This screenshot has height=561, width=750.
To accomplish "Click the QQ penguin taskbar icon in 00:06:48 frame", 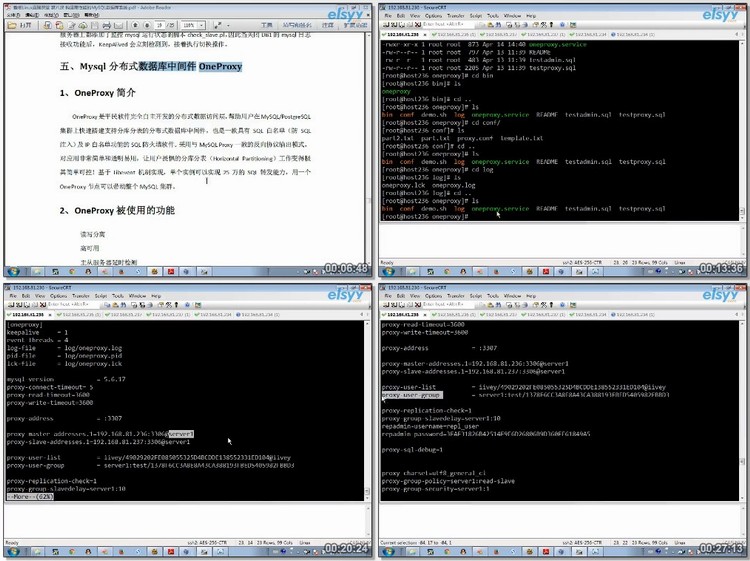I will click(x=88, y=272).
